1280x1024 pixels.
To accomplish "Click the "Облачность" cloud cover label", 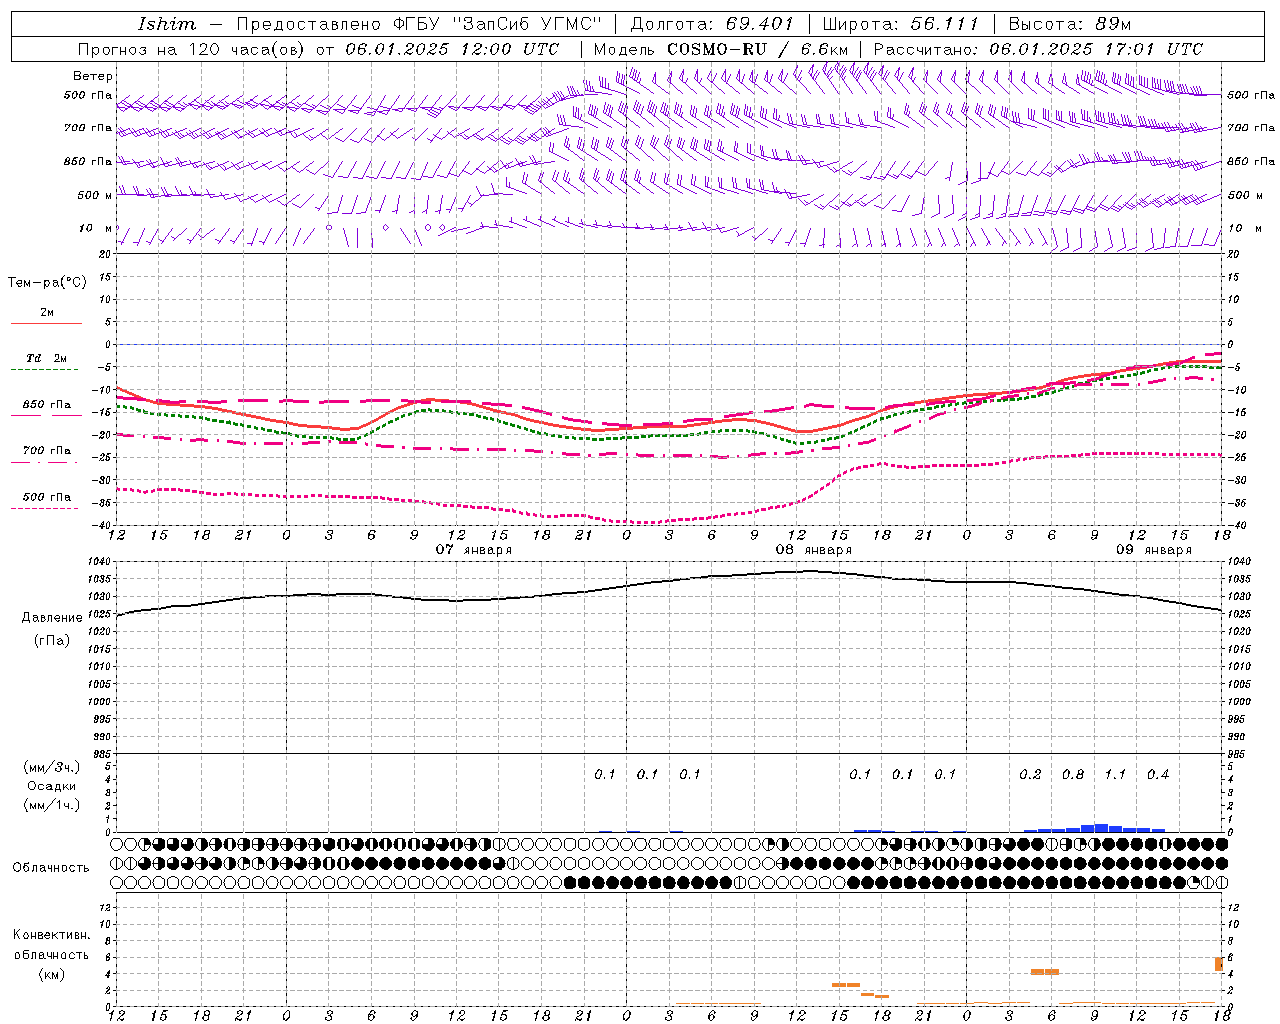I will 51,868.
